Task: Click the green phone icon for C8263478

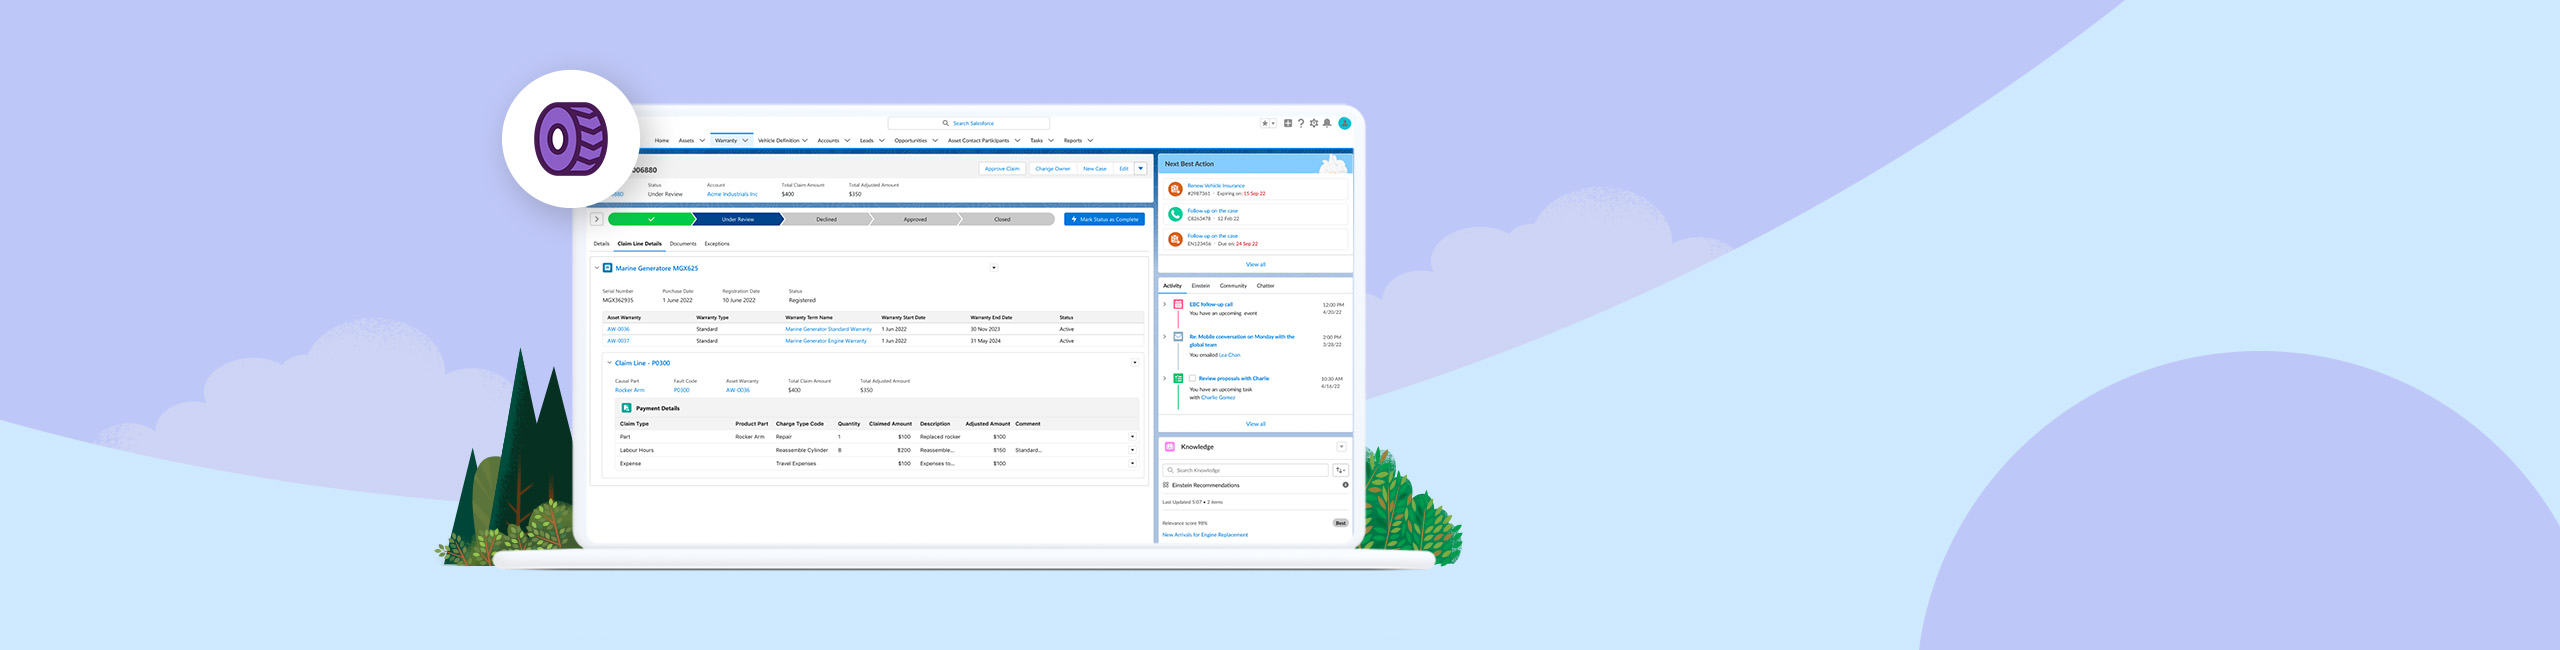Action: tap(1176, 214)
